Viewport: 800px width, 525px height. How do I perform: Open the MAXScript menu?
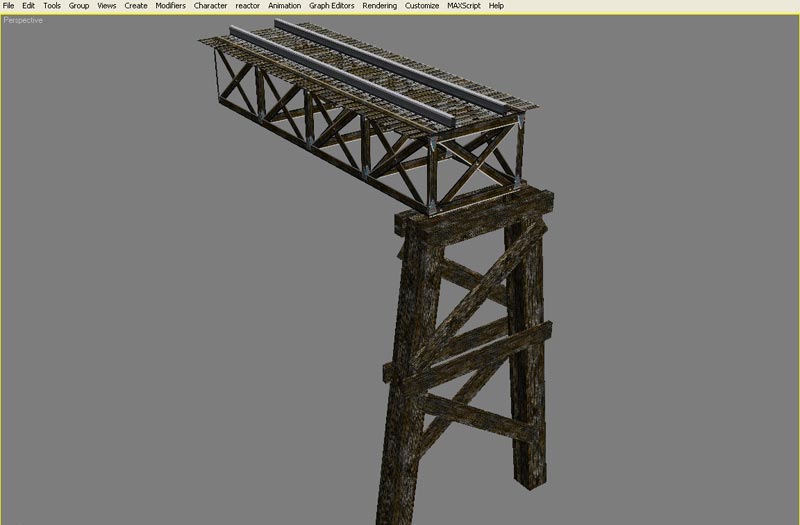(464, 6)
